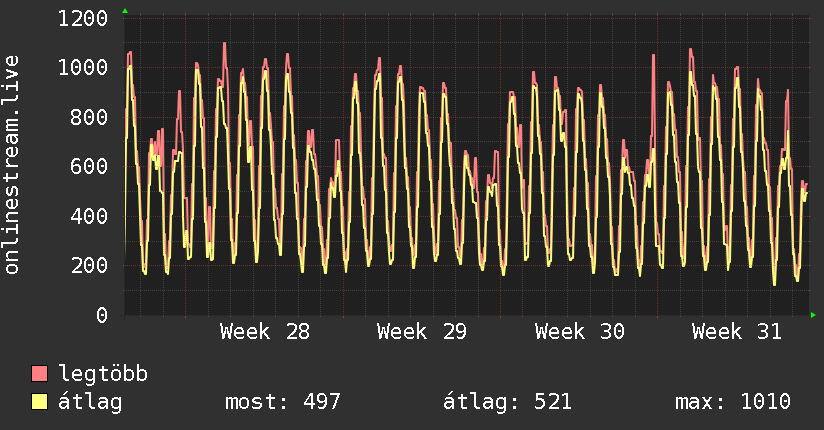Click the Week 31 axis label
The width and height of the screenshot is (824, 430).
[x=737, y=332]
